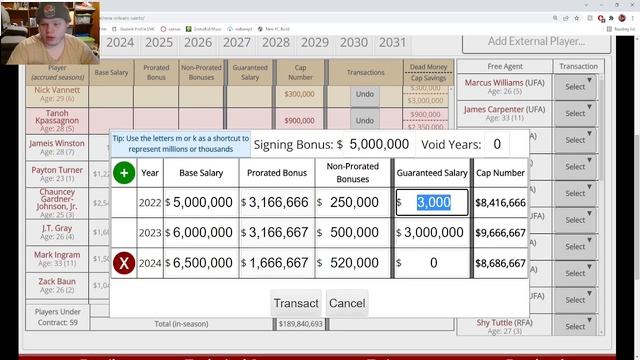Add a contract year with the green plus icon
The width and height of the screenshot is (640, 360).
point(124,173)
